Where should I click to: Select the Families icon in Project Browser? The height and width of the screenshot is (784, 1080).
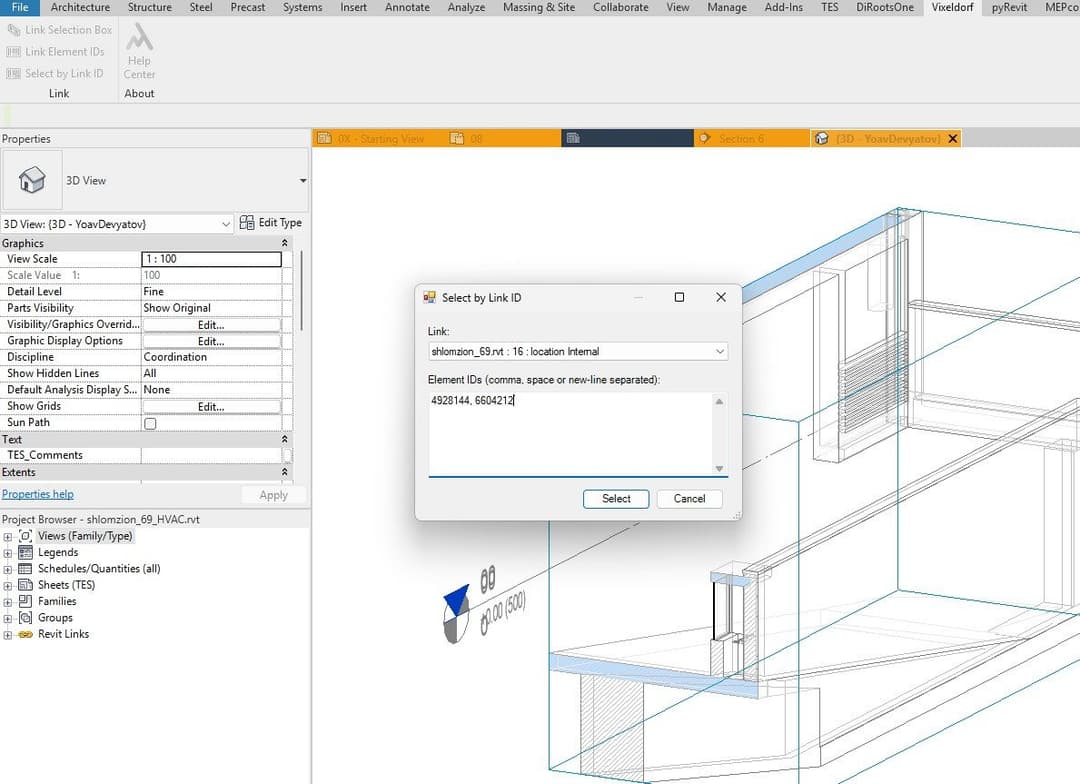25,601
